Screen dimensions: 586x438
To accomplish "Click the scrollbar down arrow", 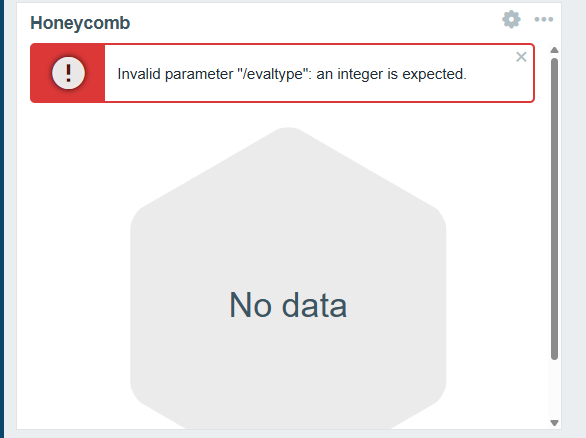I will tap(555, 423).
